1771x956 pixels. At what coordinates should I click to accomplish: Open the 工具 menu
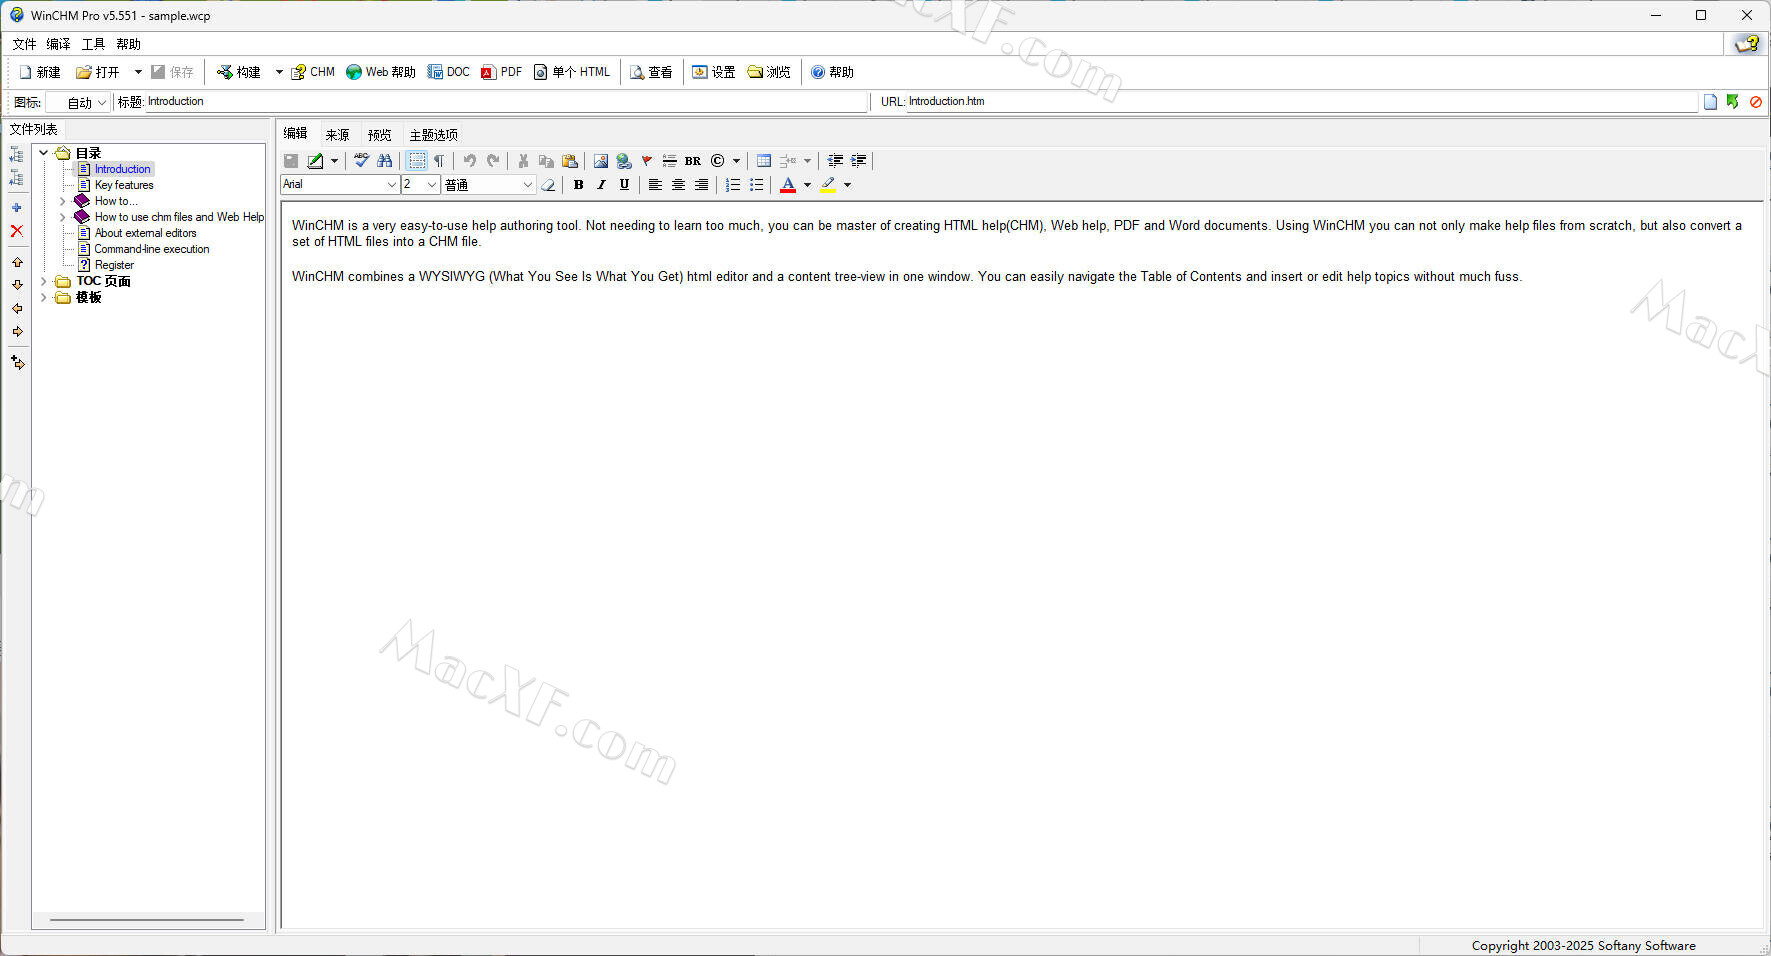tap(93, 44)
